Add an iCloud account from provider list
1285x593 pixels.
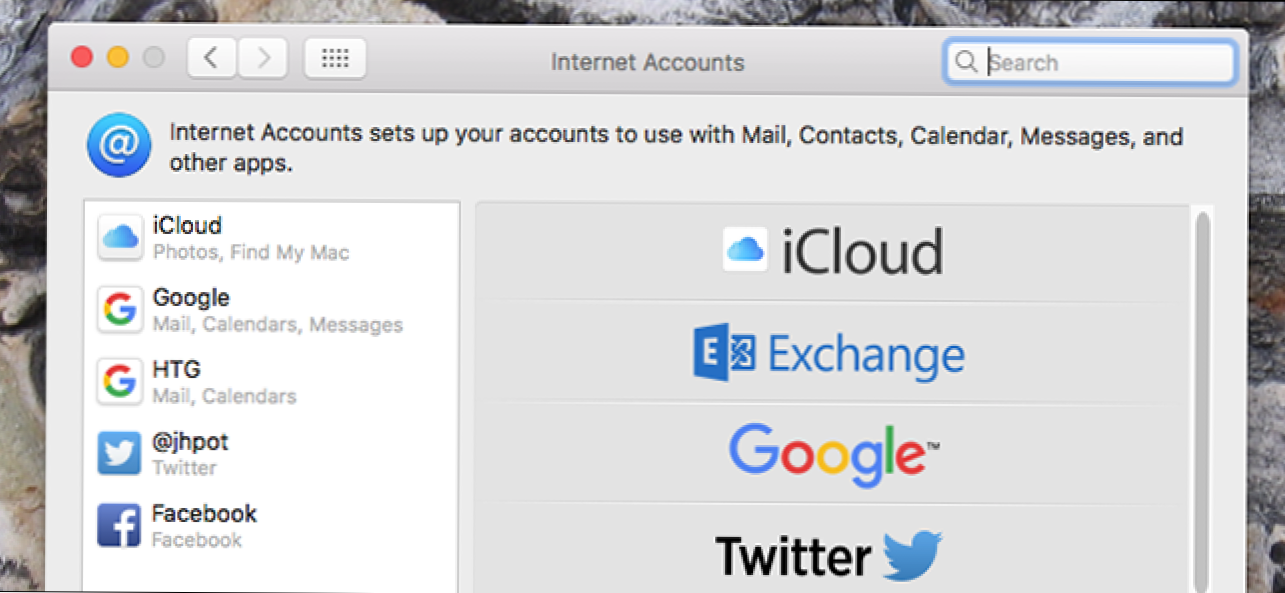[x=832, y=251]
